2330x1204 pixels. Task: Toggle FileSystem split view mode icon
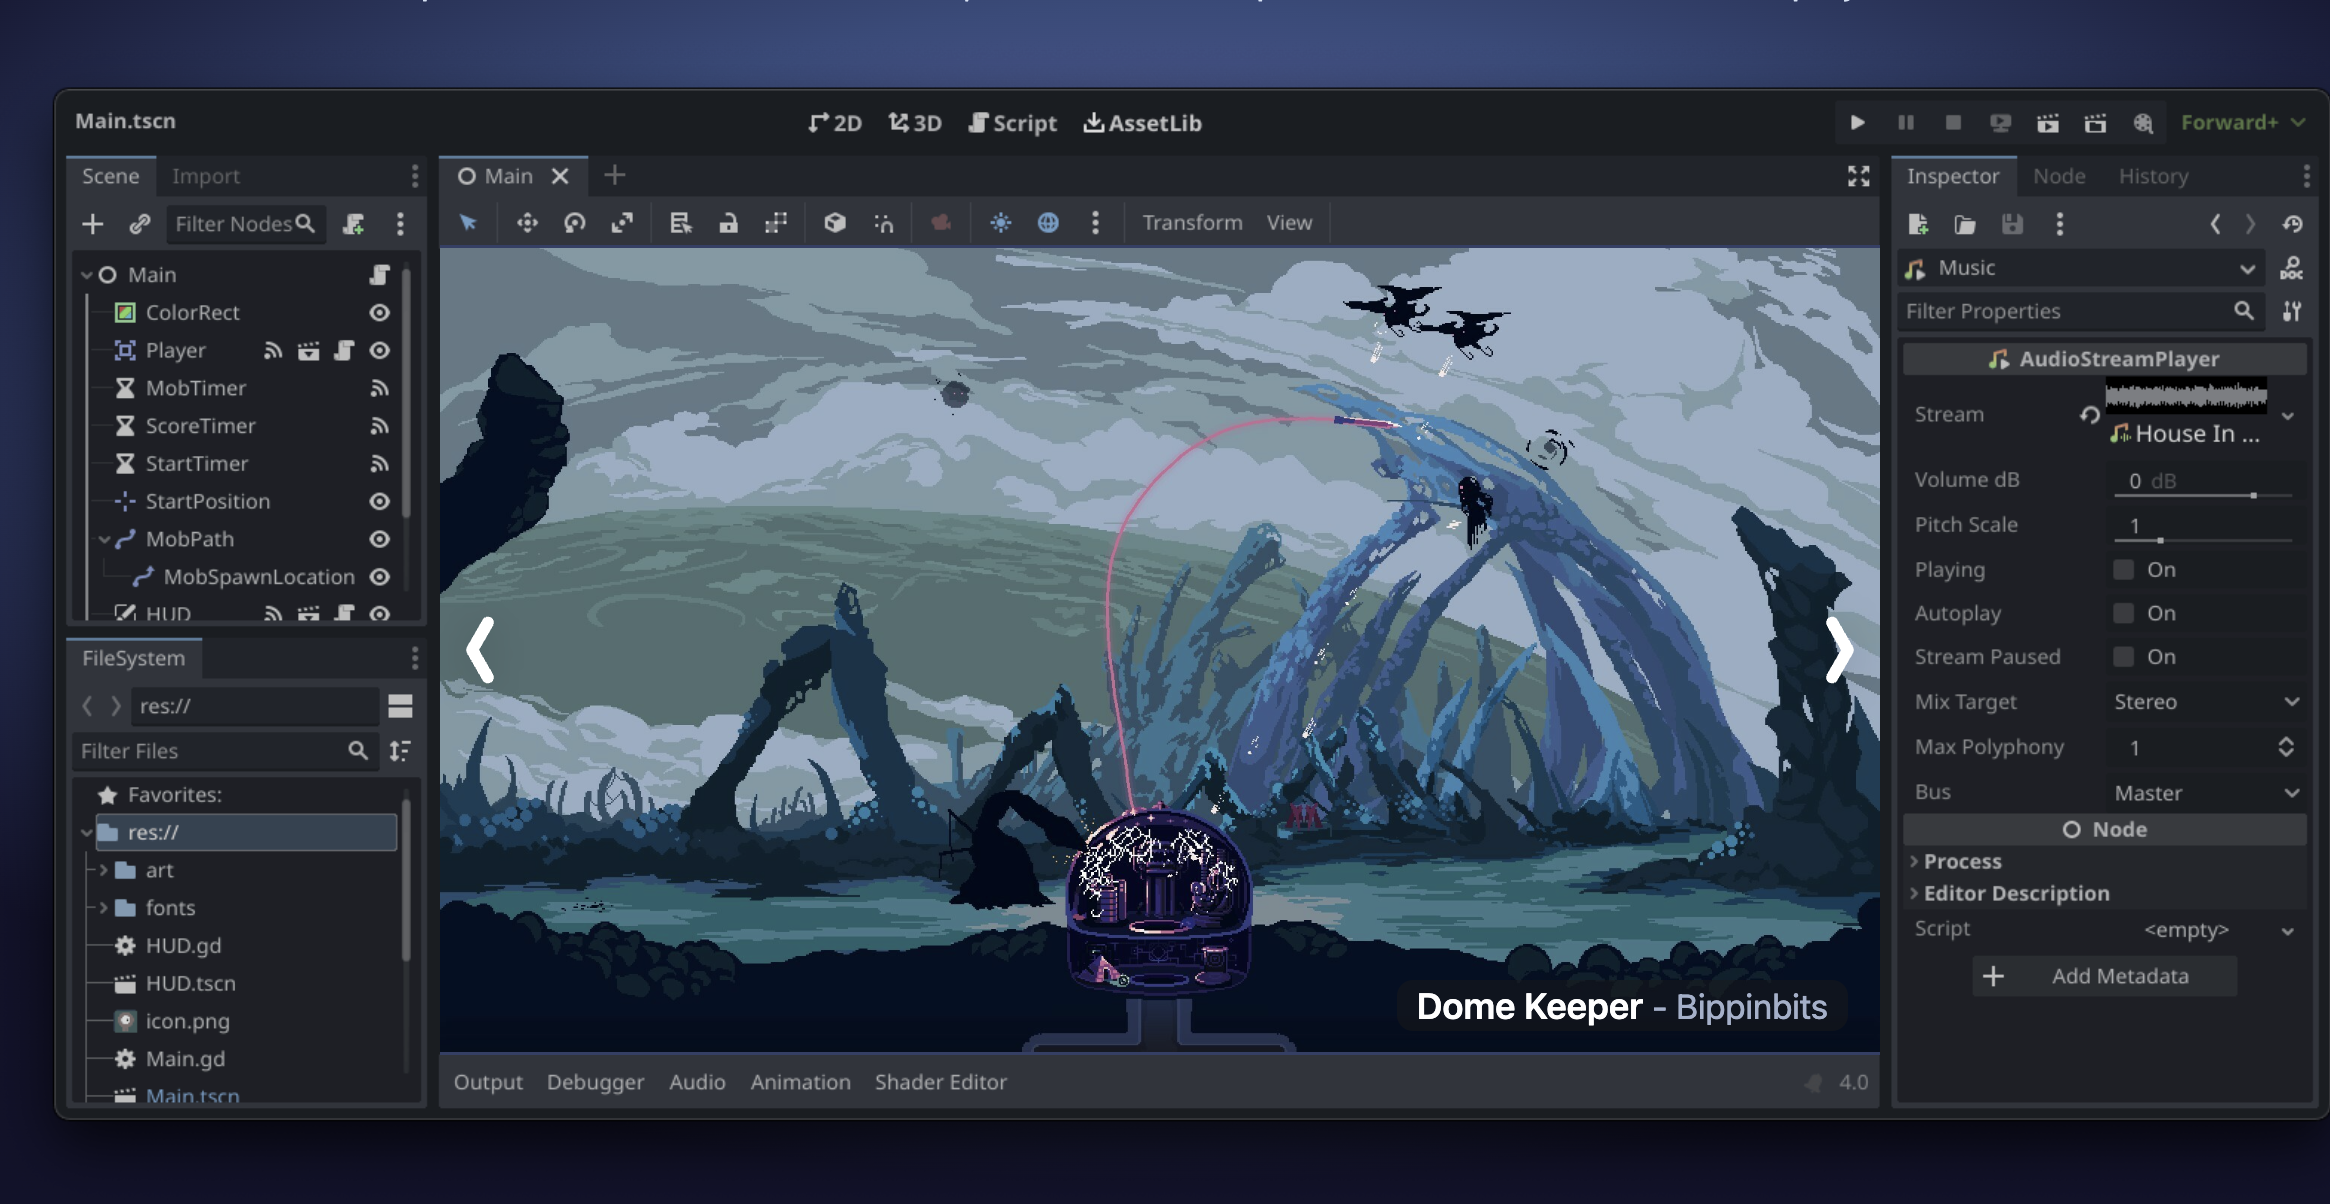tap(400, 706)
